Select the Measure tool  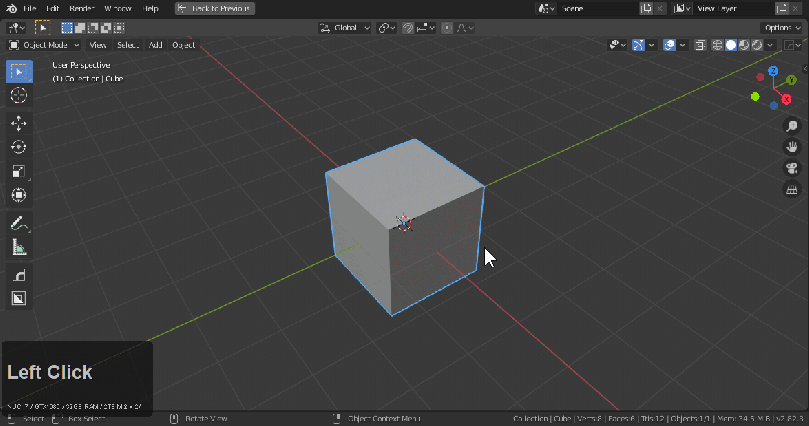[x=18, y=247]
